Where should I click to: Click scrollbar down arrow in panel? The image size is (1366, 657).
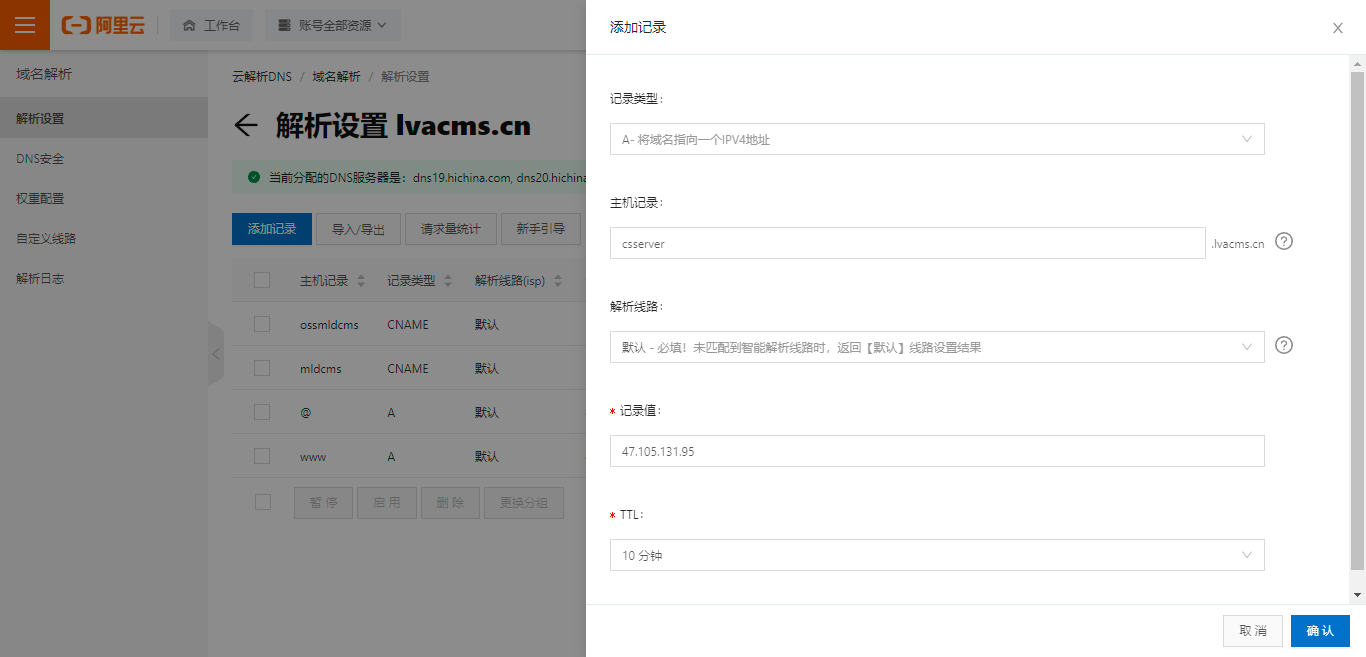pyautogui.click(x=1357, y=595)
